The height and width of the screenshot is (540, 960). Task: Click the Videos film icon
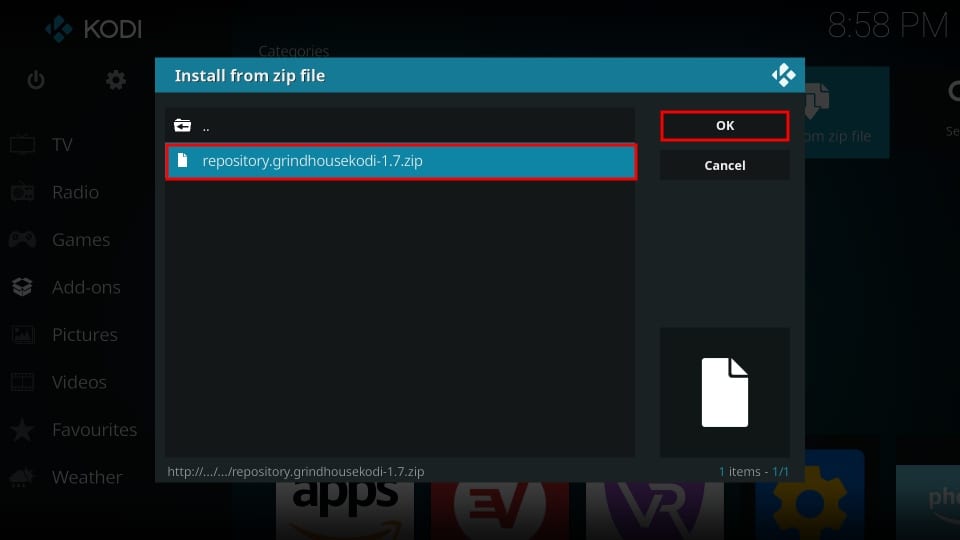pyautogui.click(x=23, y=382)
